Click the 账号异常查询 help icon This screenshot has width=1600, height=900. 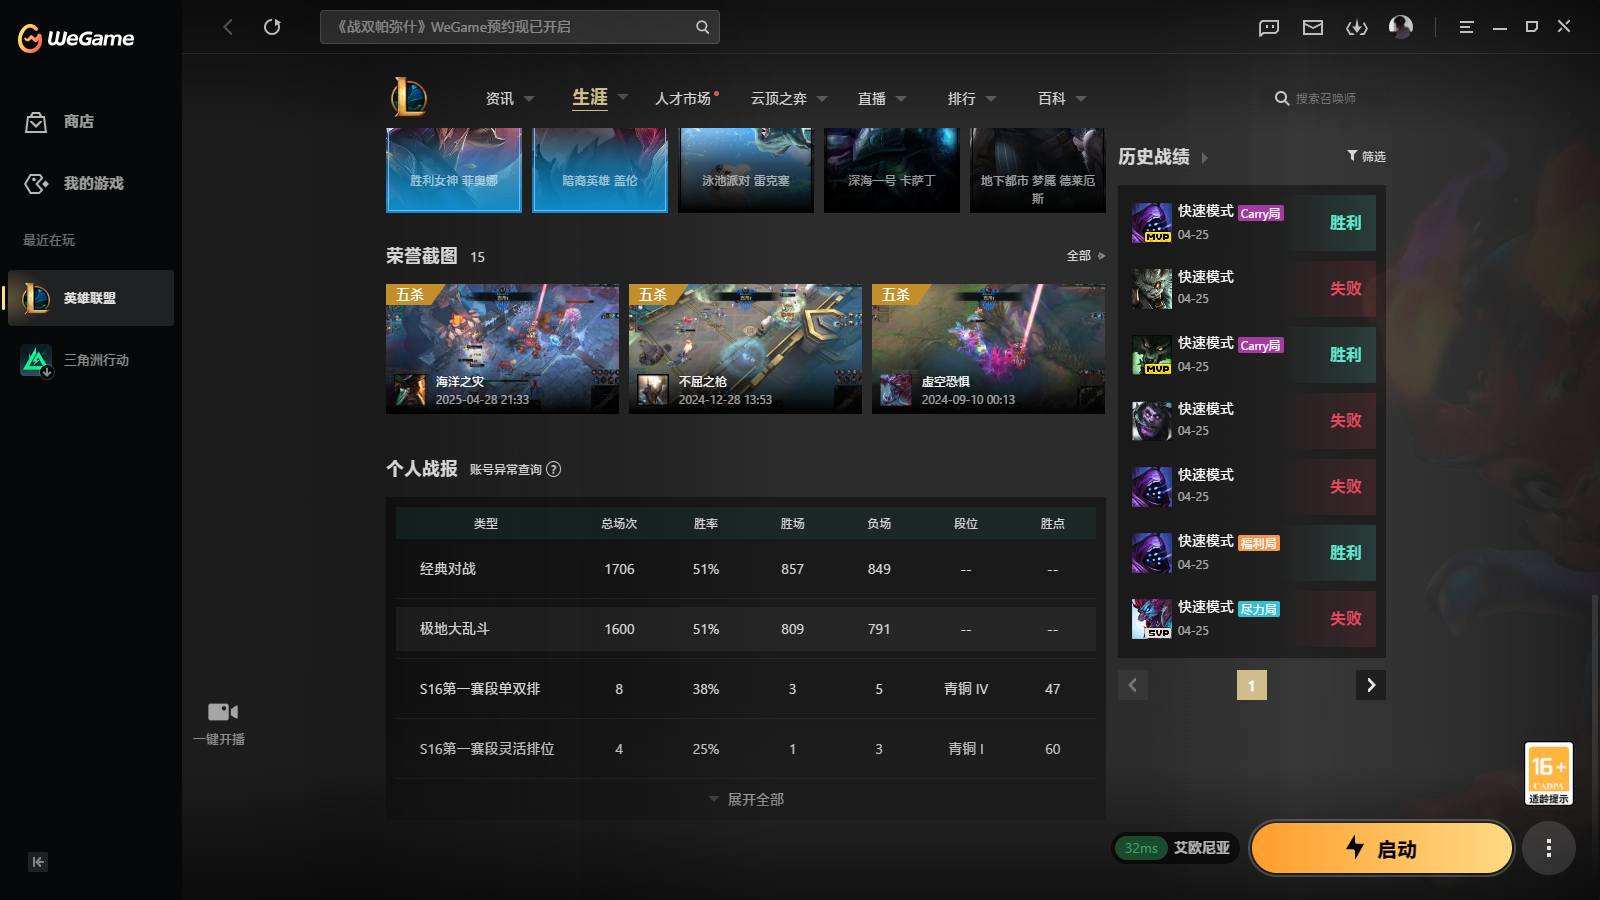pos(554,469)
